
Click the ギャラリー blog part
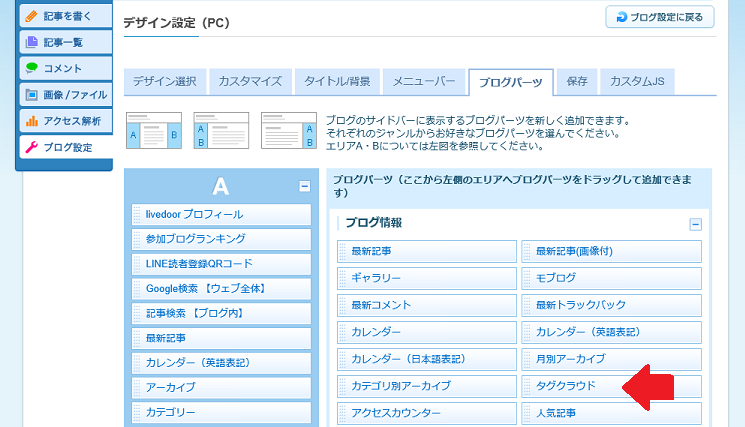coord(427,278)
